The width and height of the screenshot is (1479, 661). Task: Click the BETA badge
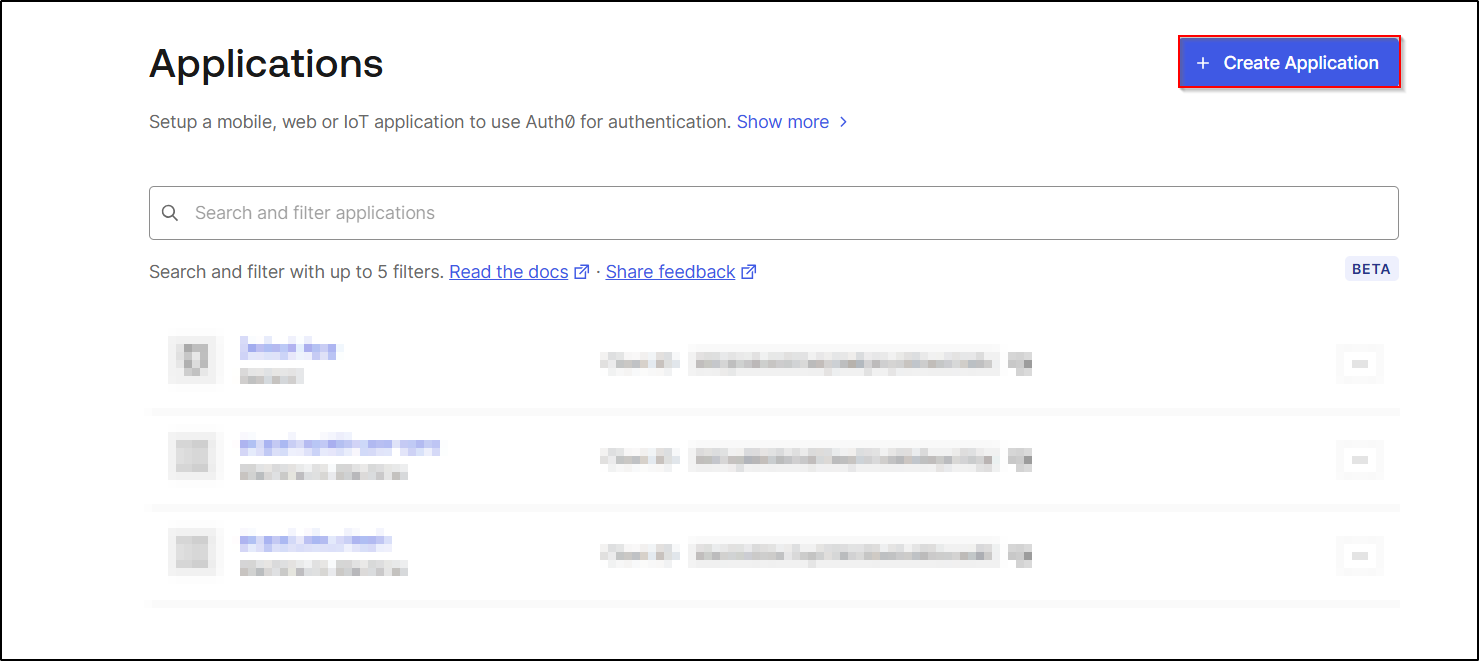pyautogui.click(x=1371, y=269)
